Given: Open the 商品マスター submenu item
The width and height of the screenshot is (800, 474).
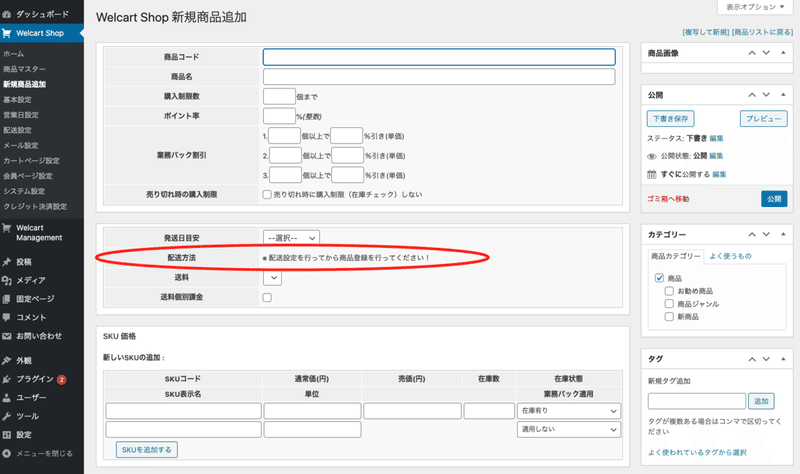Looking at the screenshot, I should 24,69.
